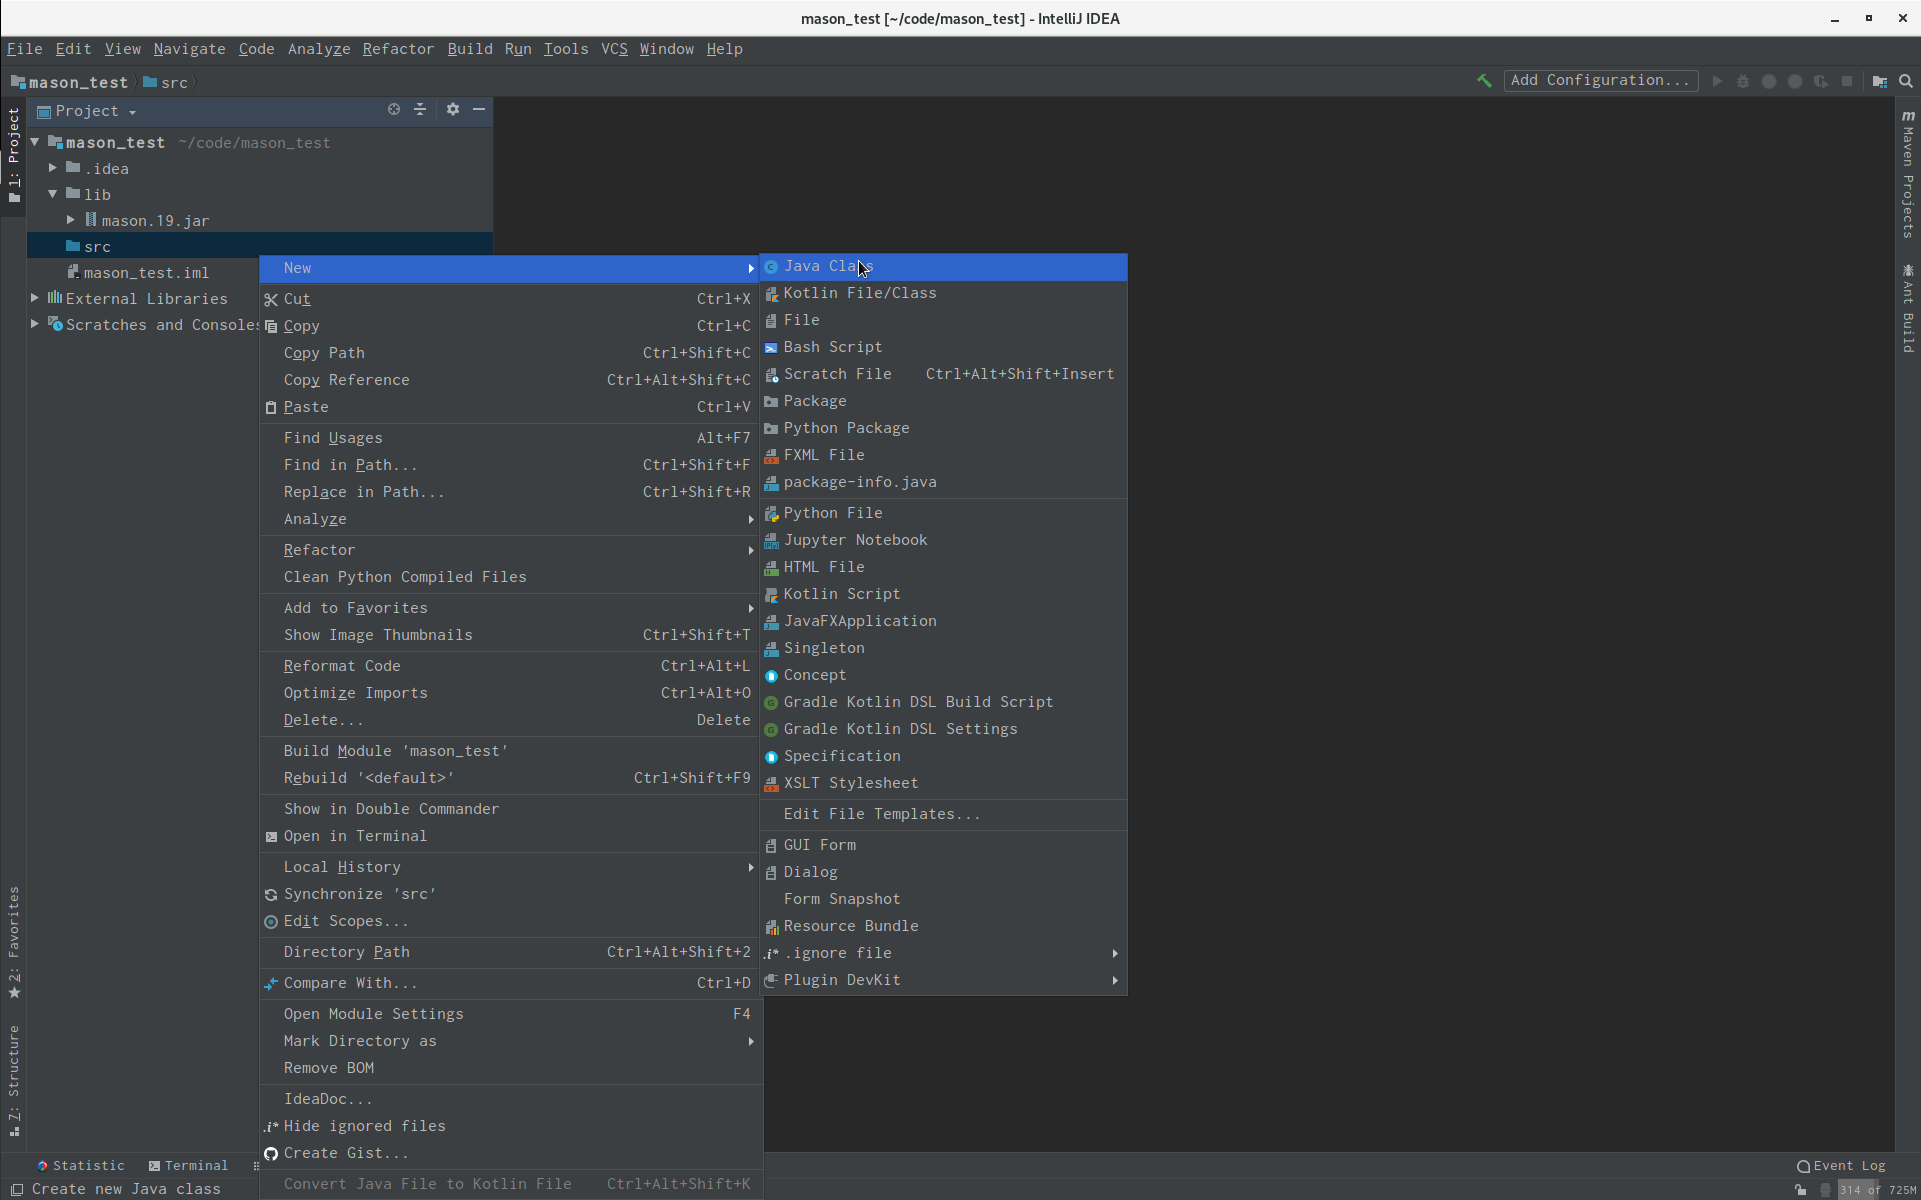This screenshot has width=1921, height=1200.
Task: Click the hector inspector icon in status bar
Action: tap(1826, 1189)
